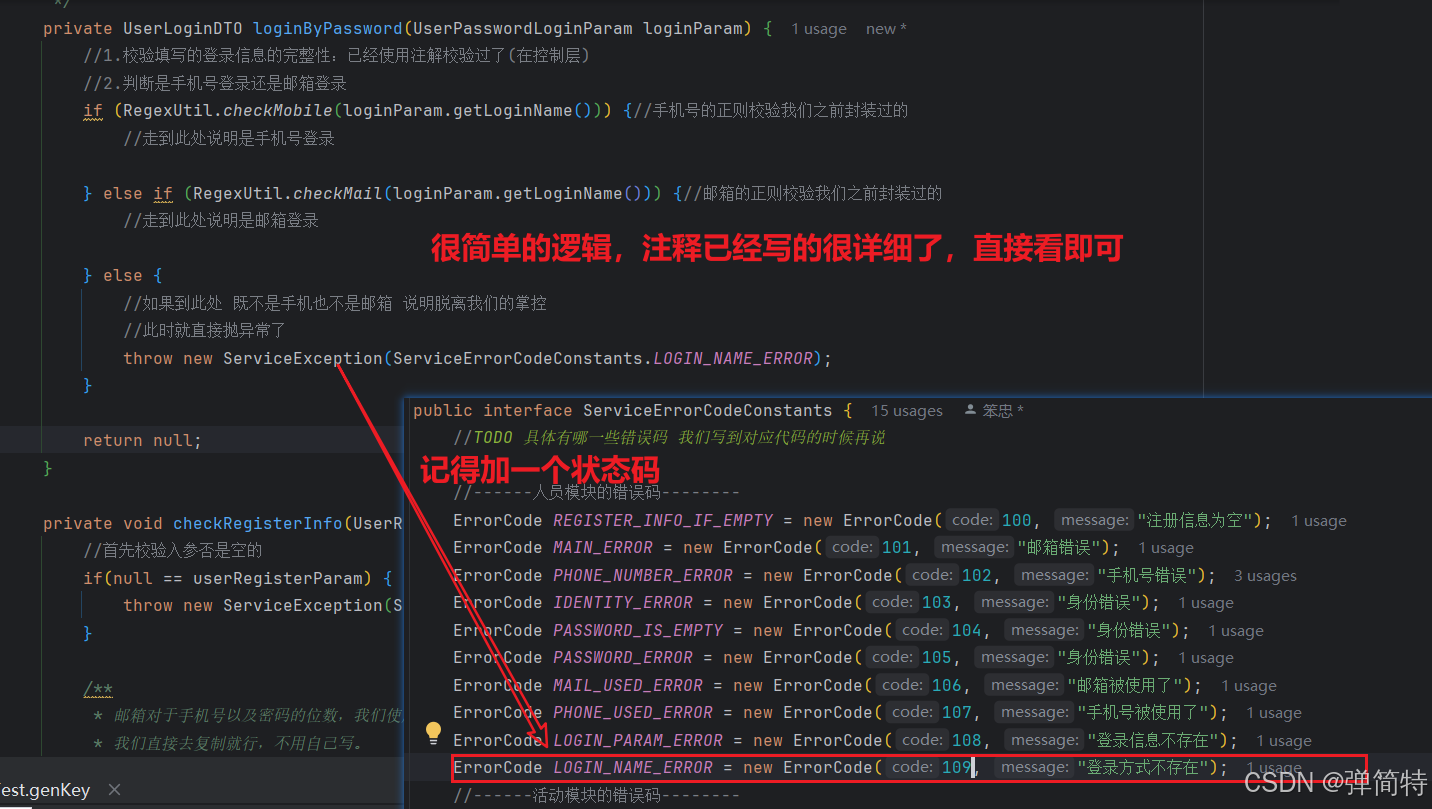Open the '1 usage' hint on the IDENTITY_ERROR line

[x=1206, y=603]
